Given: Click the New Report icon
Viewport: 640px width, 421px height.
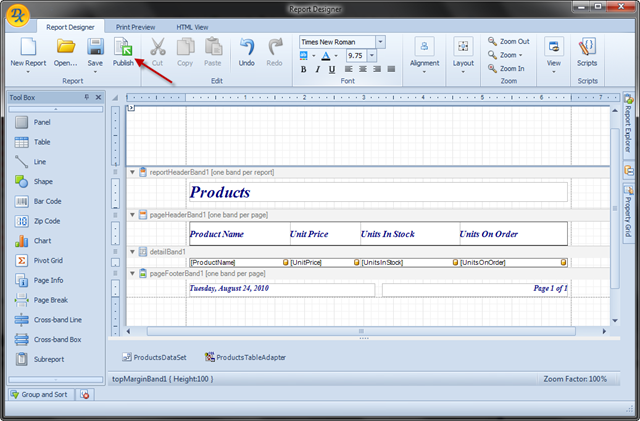Looking at the screenshot, I should coord(28,47).
